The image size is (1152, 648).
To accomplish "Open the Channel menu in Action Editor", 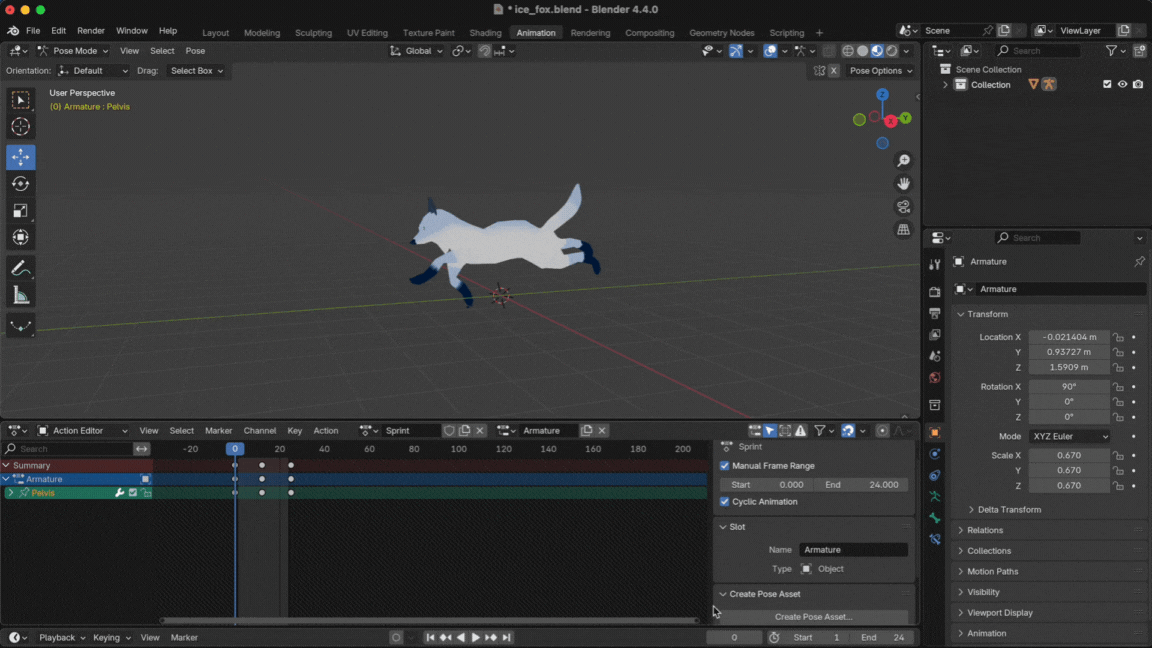I will tap(259, 431).
